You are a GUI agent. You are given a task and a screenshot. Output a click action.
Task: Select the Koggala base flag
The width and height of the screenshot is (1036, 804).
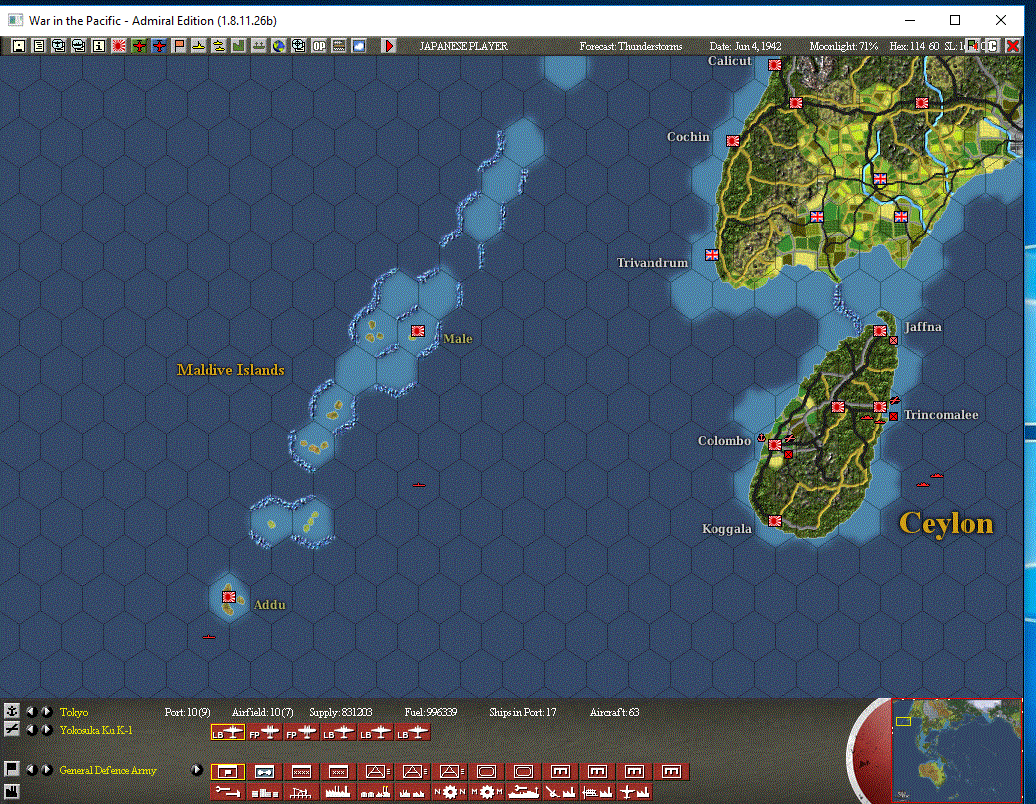(774, 521)
